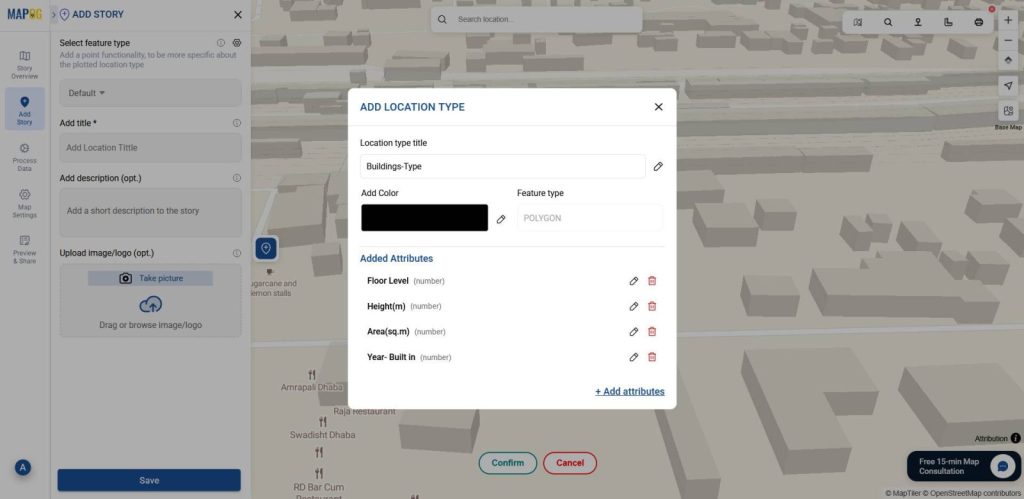Image resolution: width=1024 pixels, height=499 pixels.
Task: Close the Add Story panel
Action: click(238, 14)
